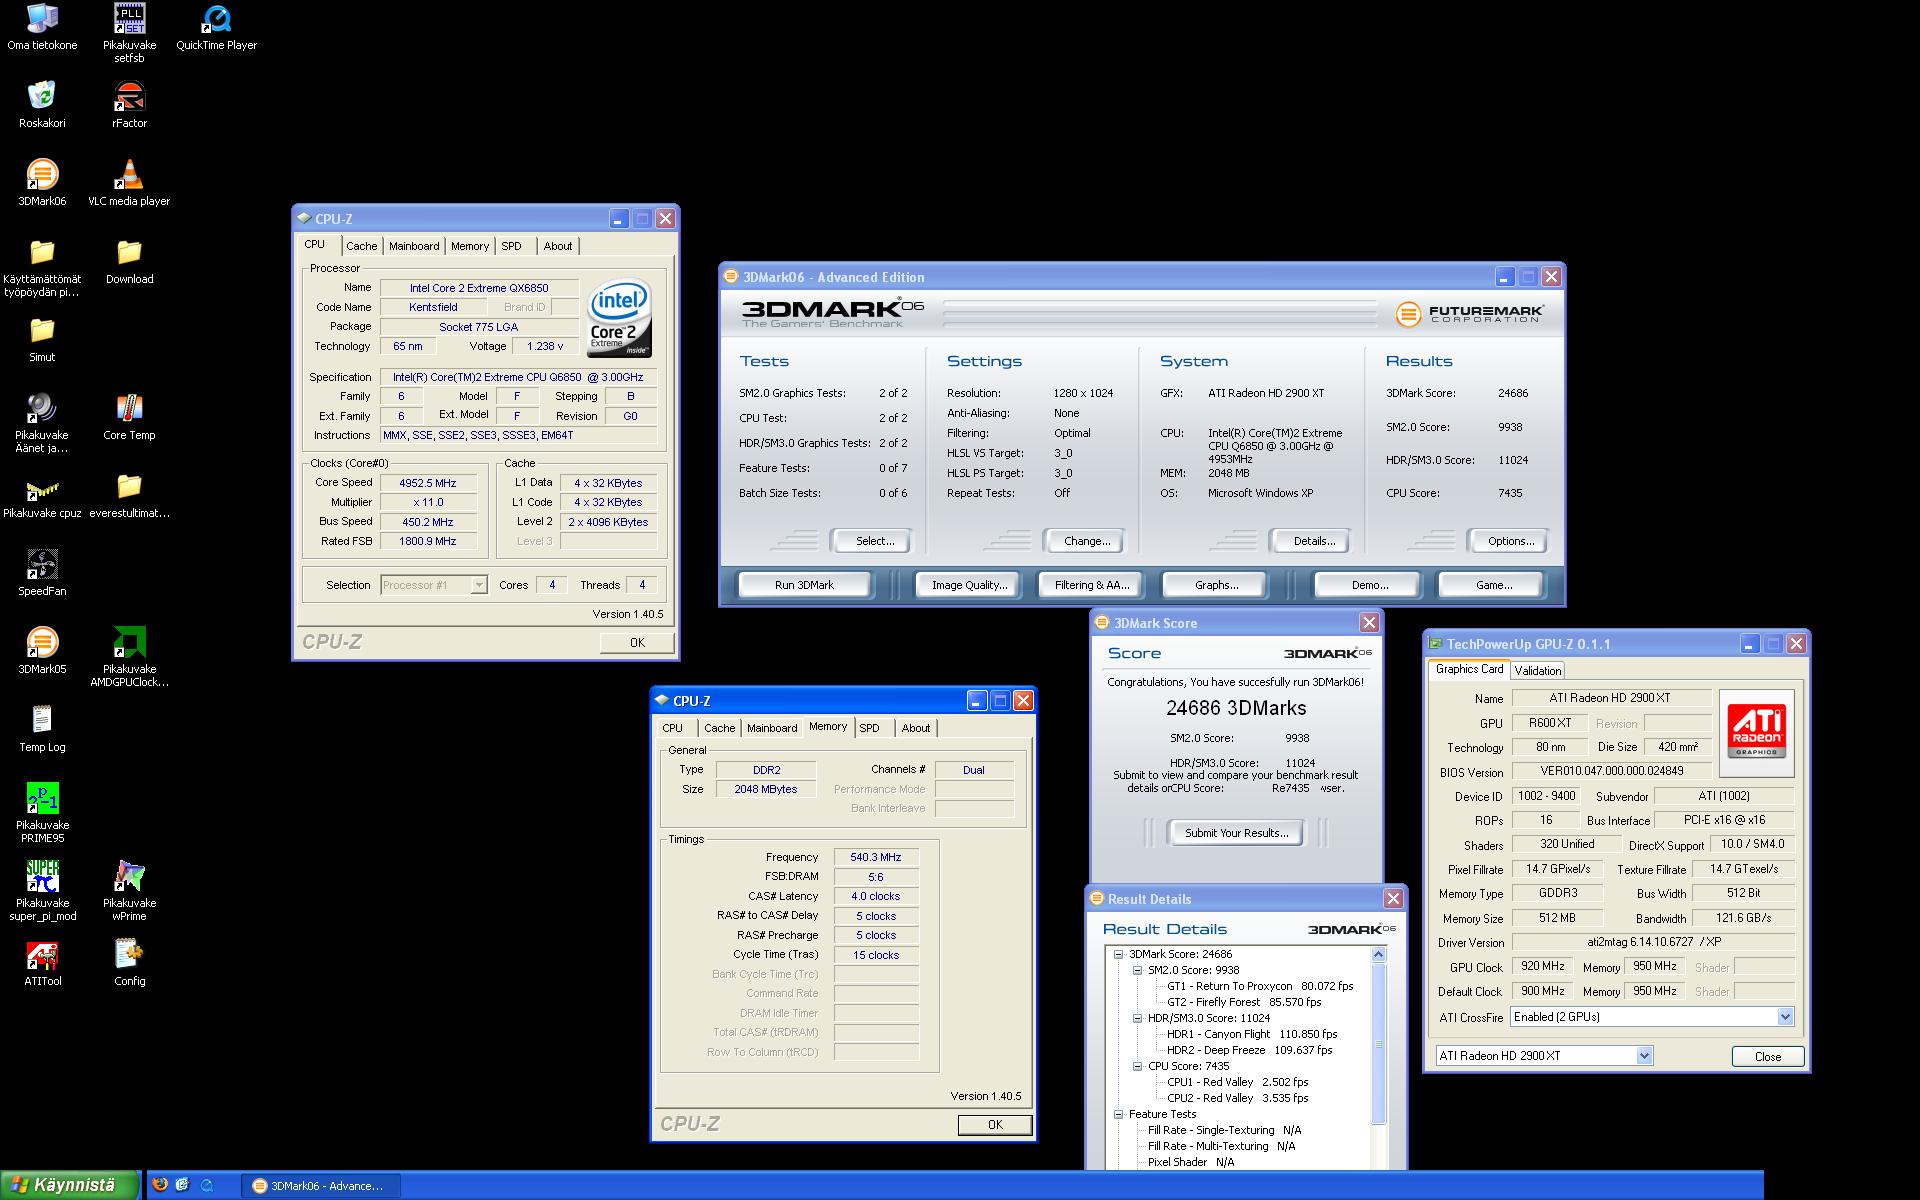Launch PRIME95 shortcut icon
1920x1200 pixels.
coord(42,813)
